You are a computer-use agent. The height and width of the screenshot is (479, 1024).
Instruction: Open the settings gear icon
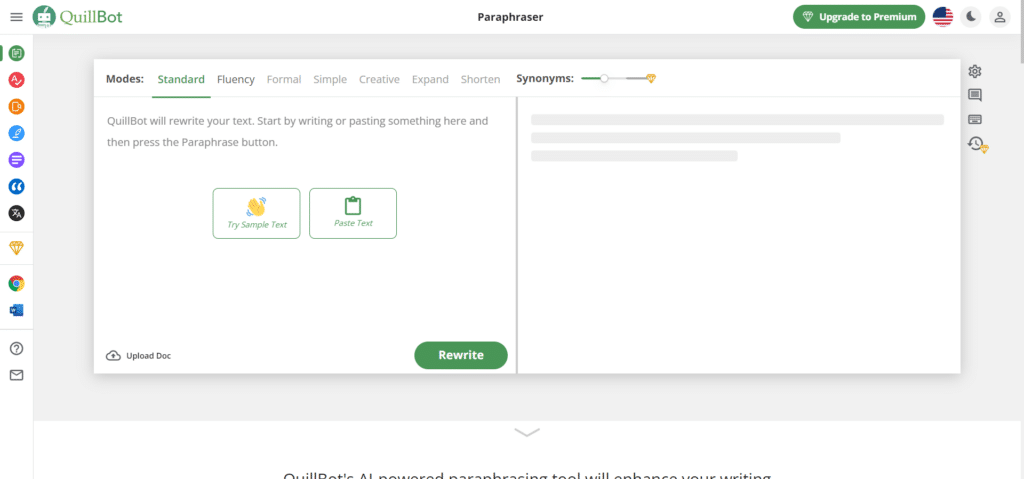pyautogui.click(x=975, y=71)
